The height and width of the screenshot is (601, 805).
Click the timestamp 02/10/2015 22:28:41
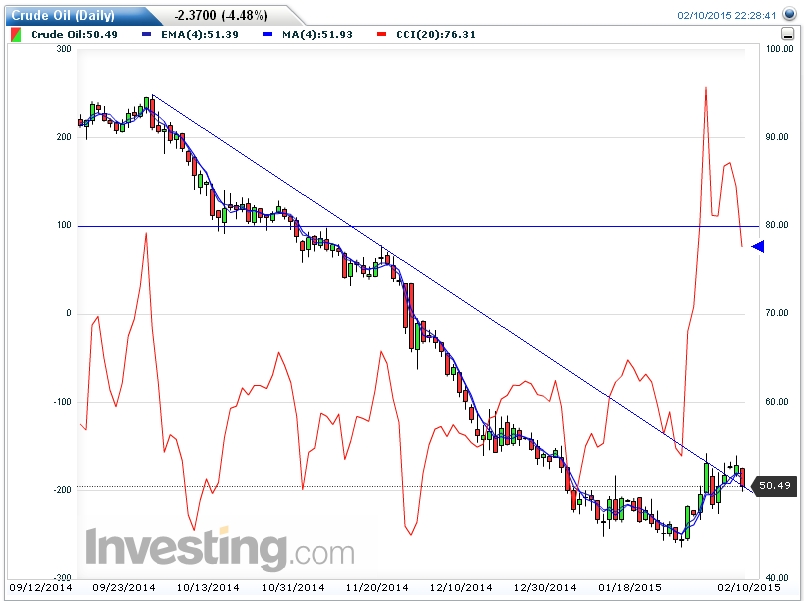tap(726, 15)
